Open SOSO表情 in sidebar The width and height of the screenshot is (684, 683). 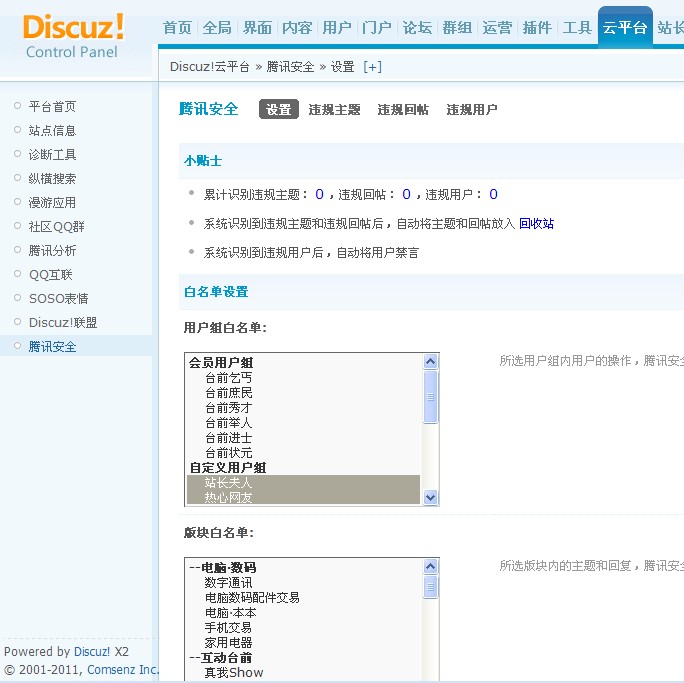click(x=58, y=298)
